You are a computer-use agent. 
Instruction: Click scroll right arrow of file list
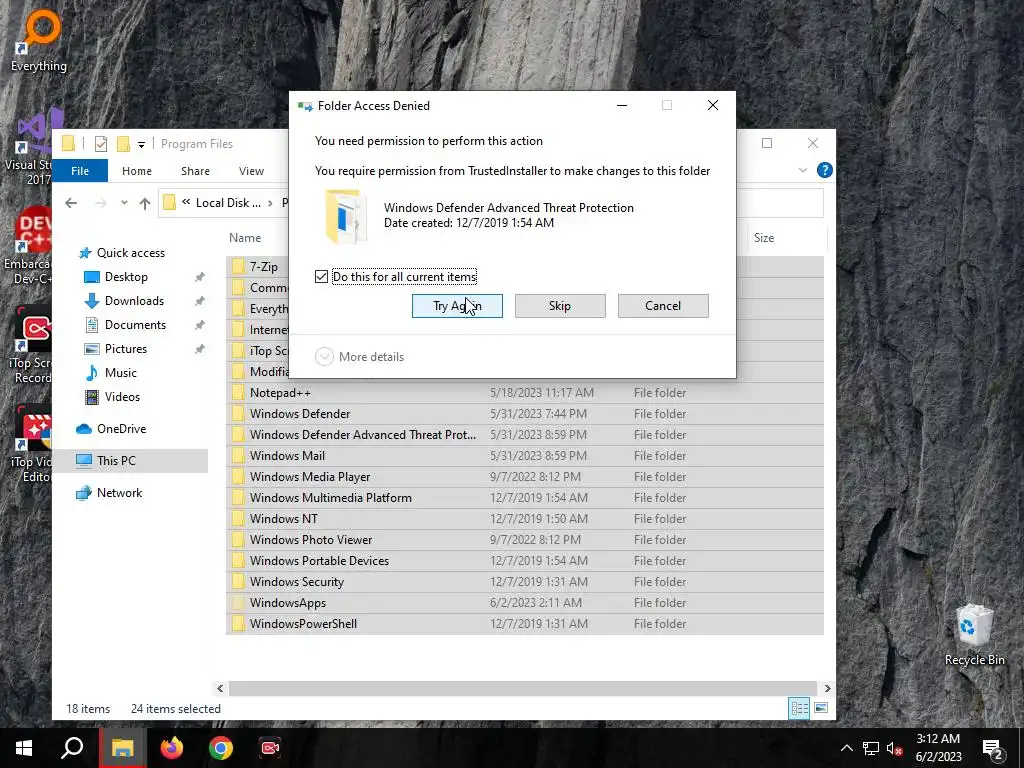tap(827, 688)
